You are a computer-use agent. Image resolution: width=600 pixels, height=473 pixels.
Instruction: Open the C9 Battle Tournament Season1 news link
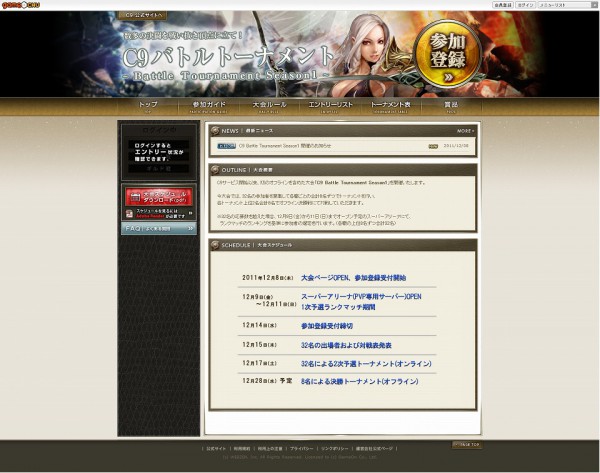point(288,146)
